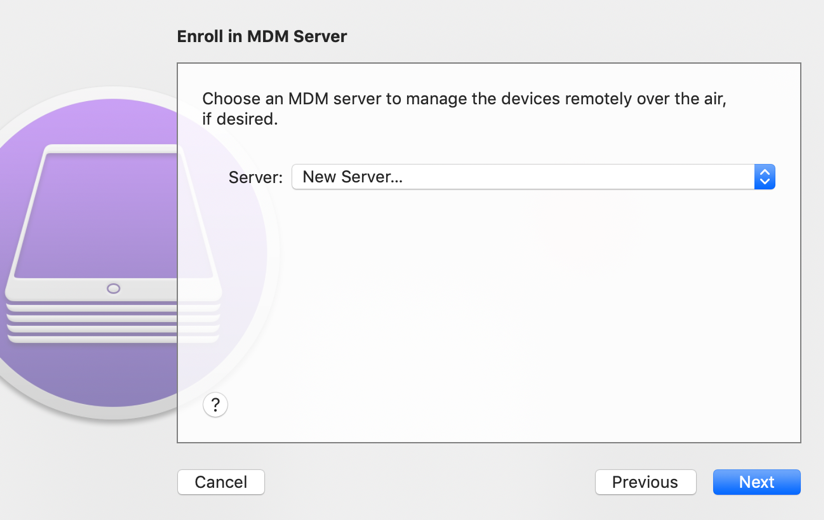Click the gray area between Cancel and Previous
Image resolution: width=824 pixels, height=520 pixels.
pyautogui.click(x=429, y=482)
